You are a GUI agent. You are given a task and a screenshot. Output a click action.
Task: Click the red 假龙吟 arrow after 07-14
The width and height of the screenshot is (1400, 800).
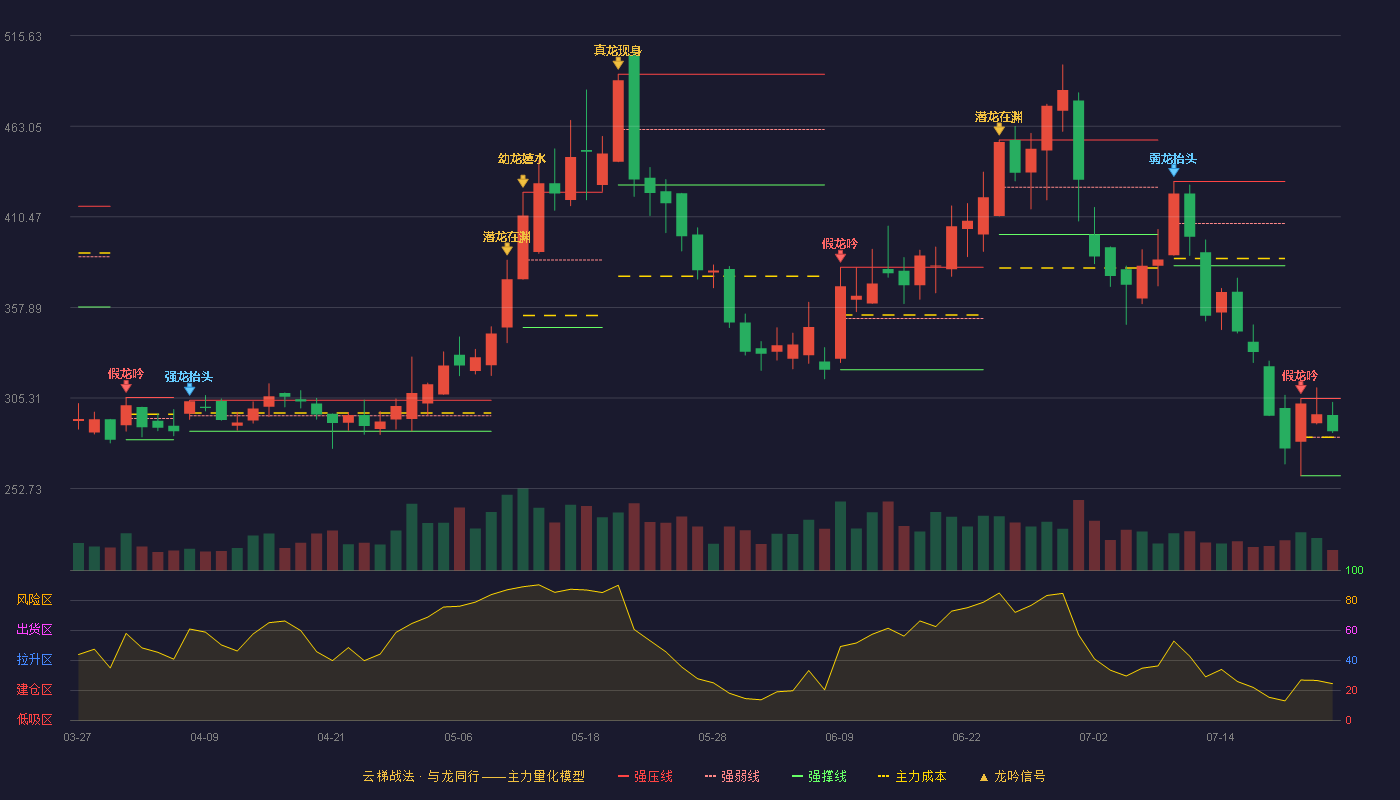[1300, 387]
